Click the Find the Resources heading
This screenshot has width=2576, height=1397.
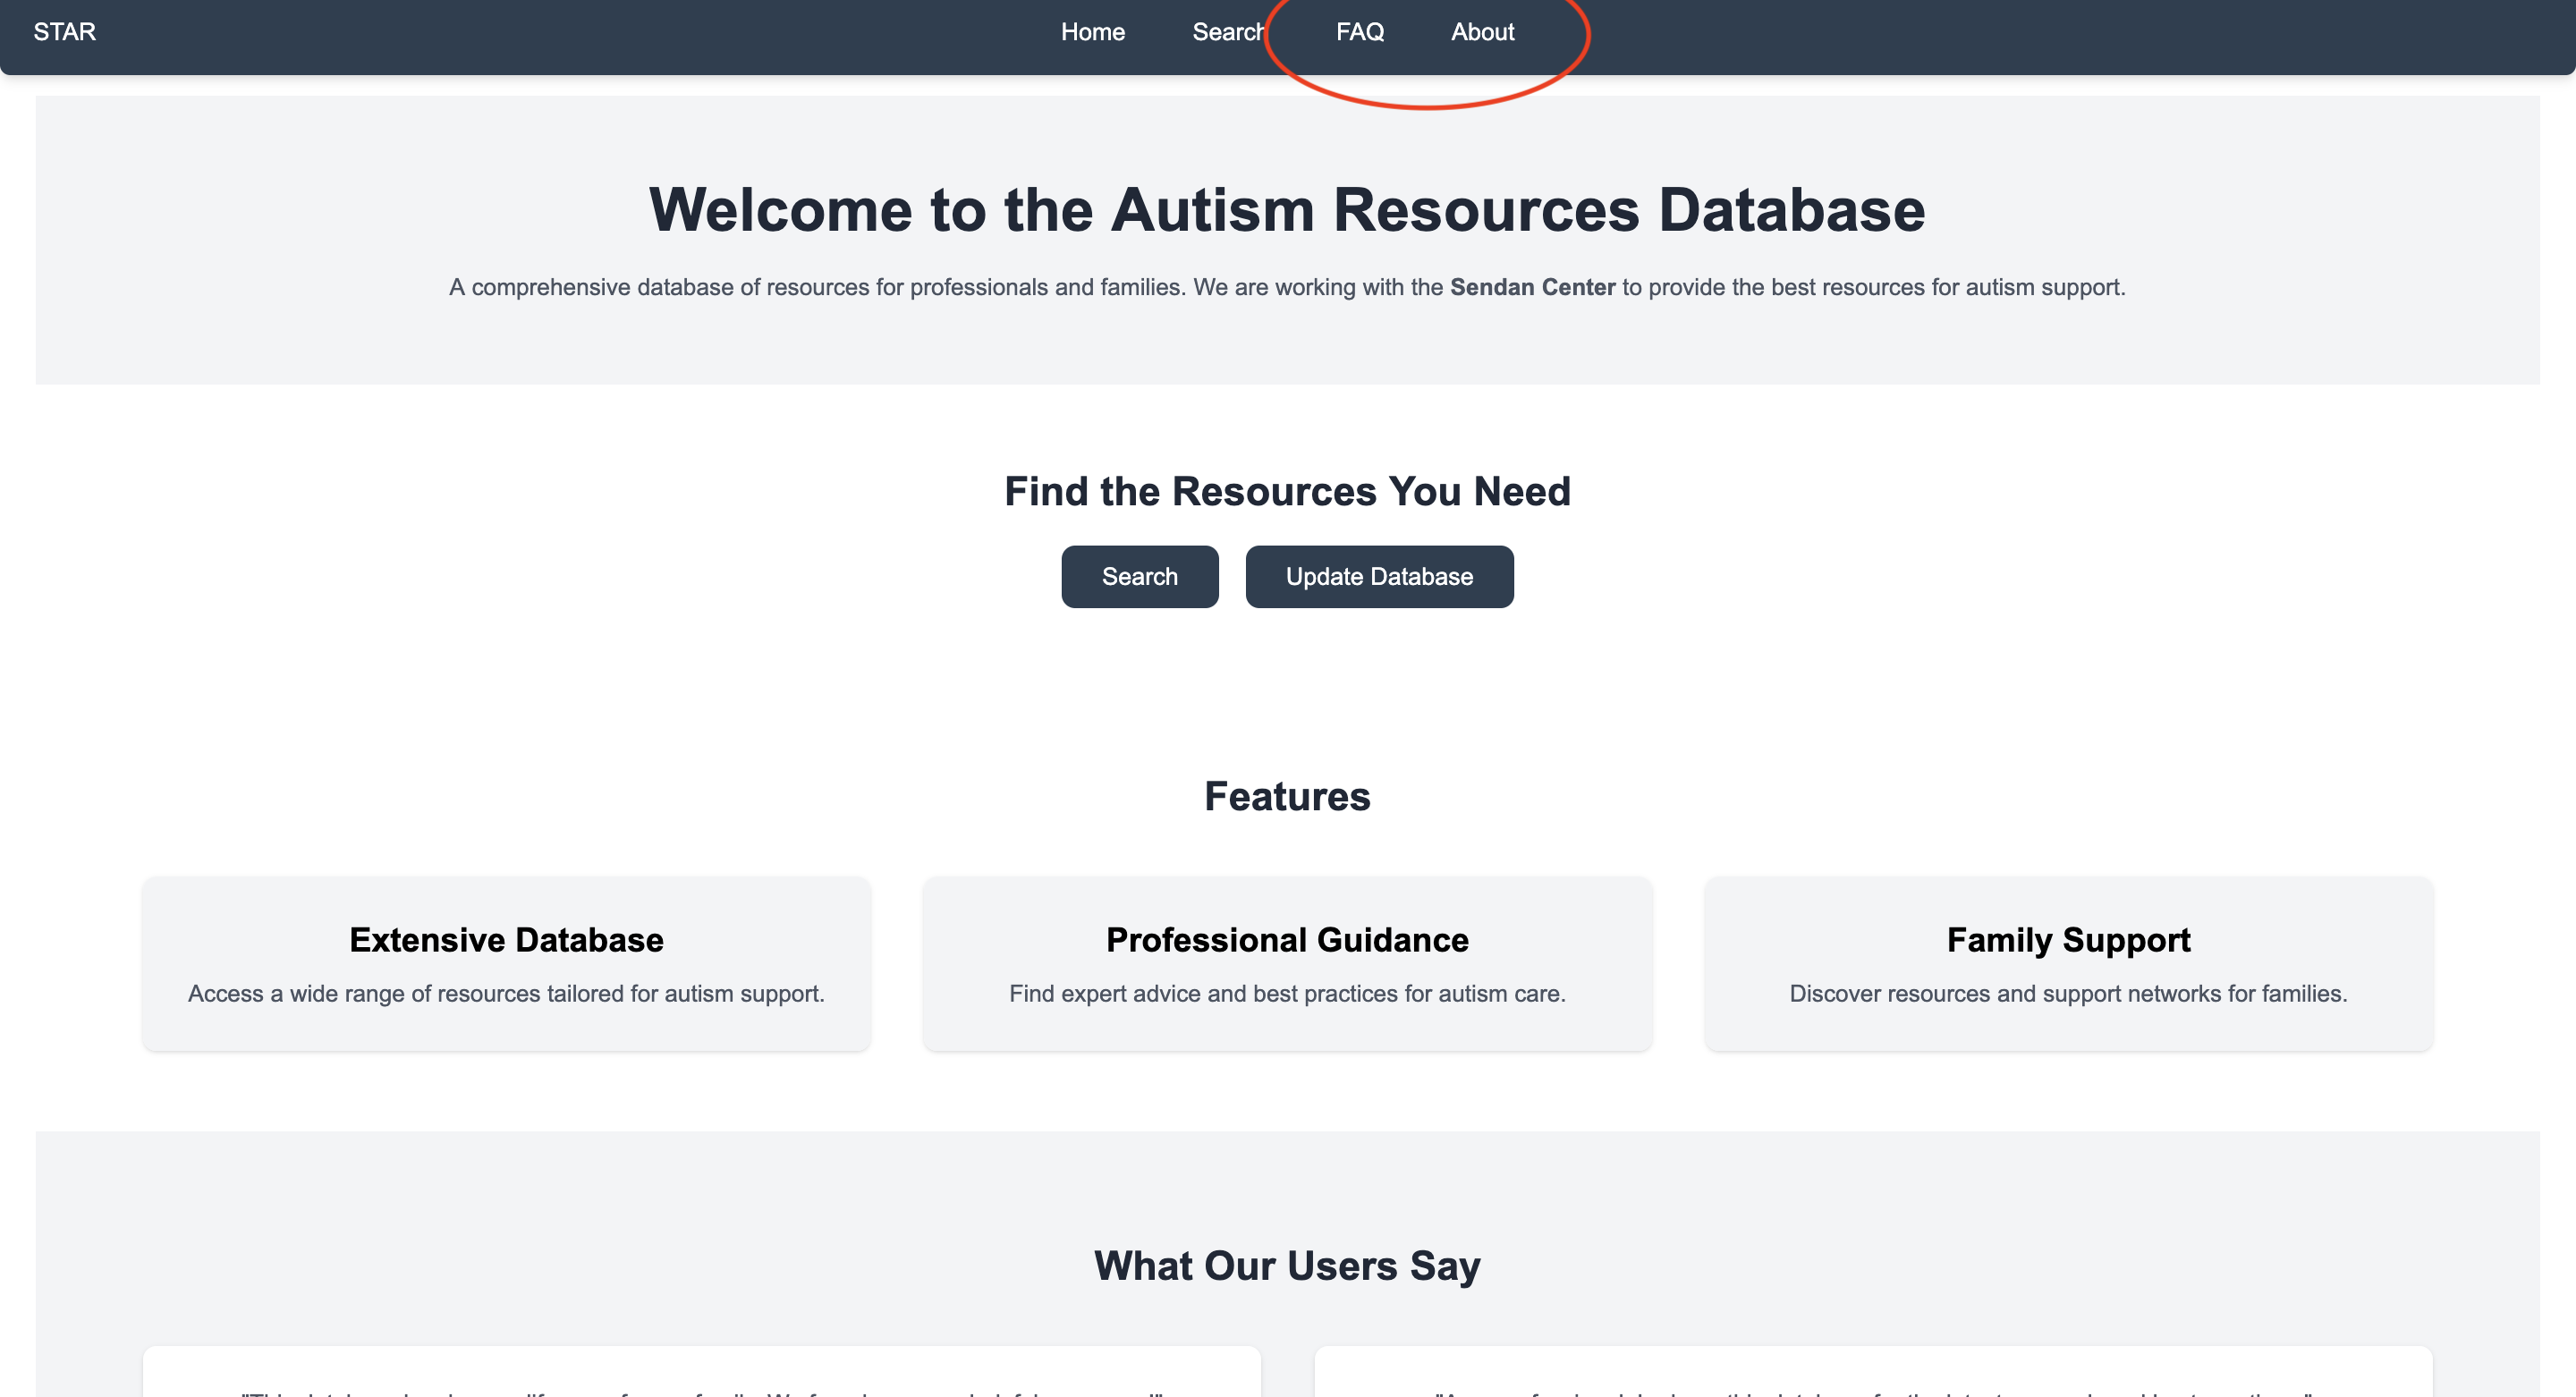[x=1287, y=491]
